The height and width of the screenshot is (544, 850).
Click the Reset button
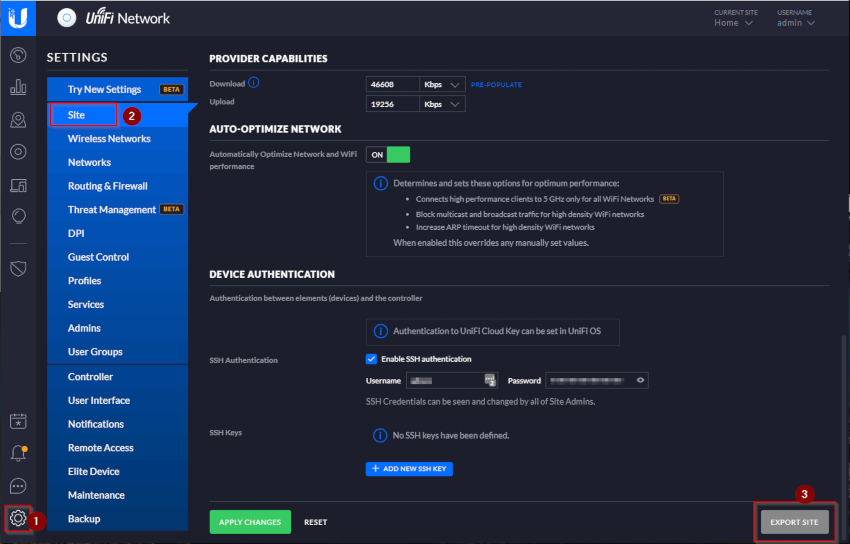pyautogui.click(x=315, y=522)
